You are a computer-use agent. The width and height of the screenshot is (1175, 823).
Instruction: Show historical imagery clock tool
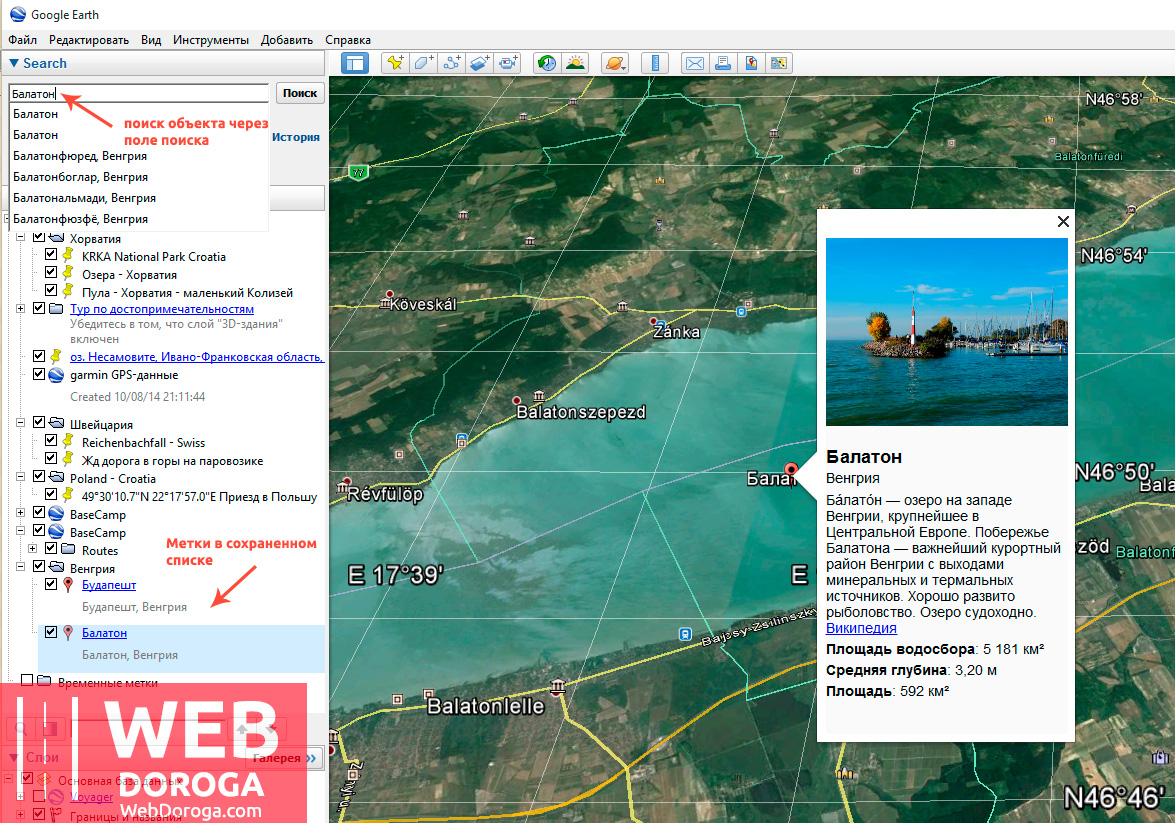[547, 63]
